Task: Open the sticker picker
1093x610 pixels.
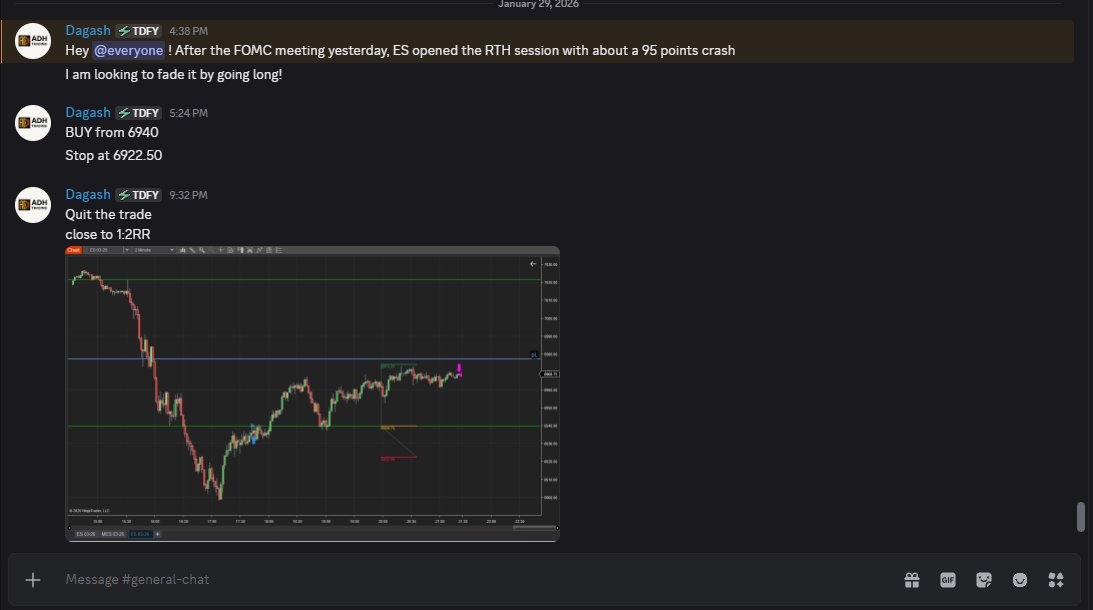Action: tap(984, 580)
